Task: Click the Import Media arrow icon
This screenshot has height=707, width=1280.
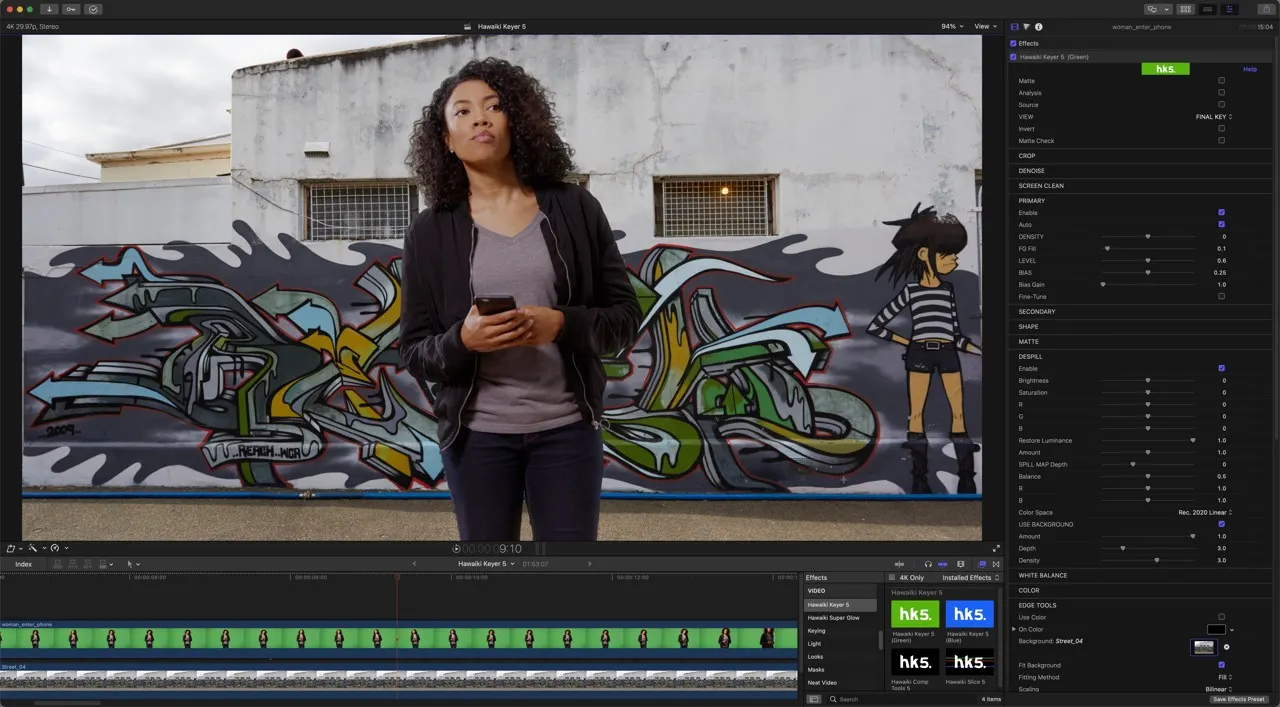Action: point(49,9)
